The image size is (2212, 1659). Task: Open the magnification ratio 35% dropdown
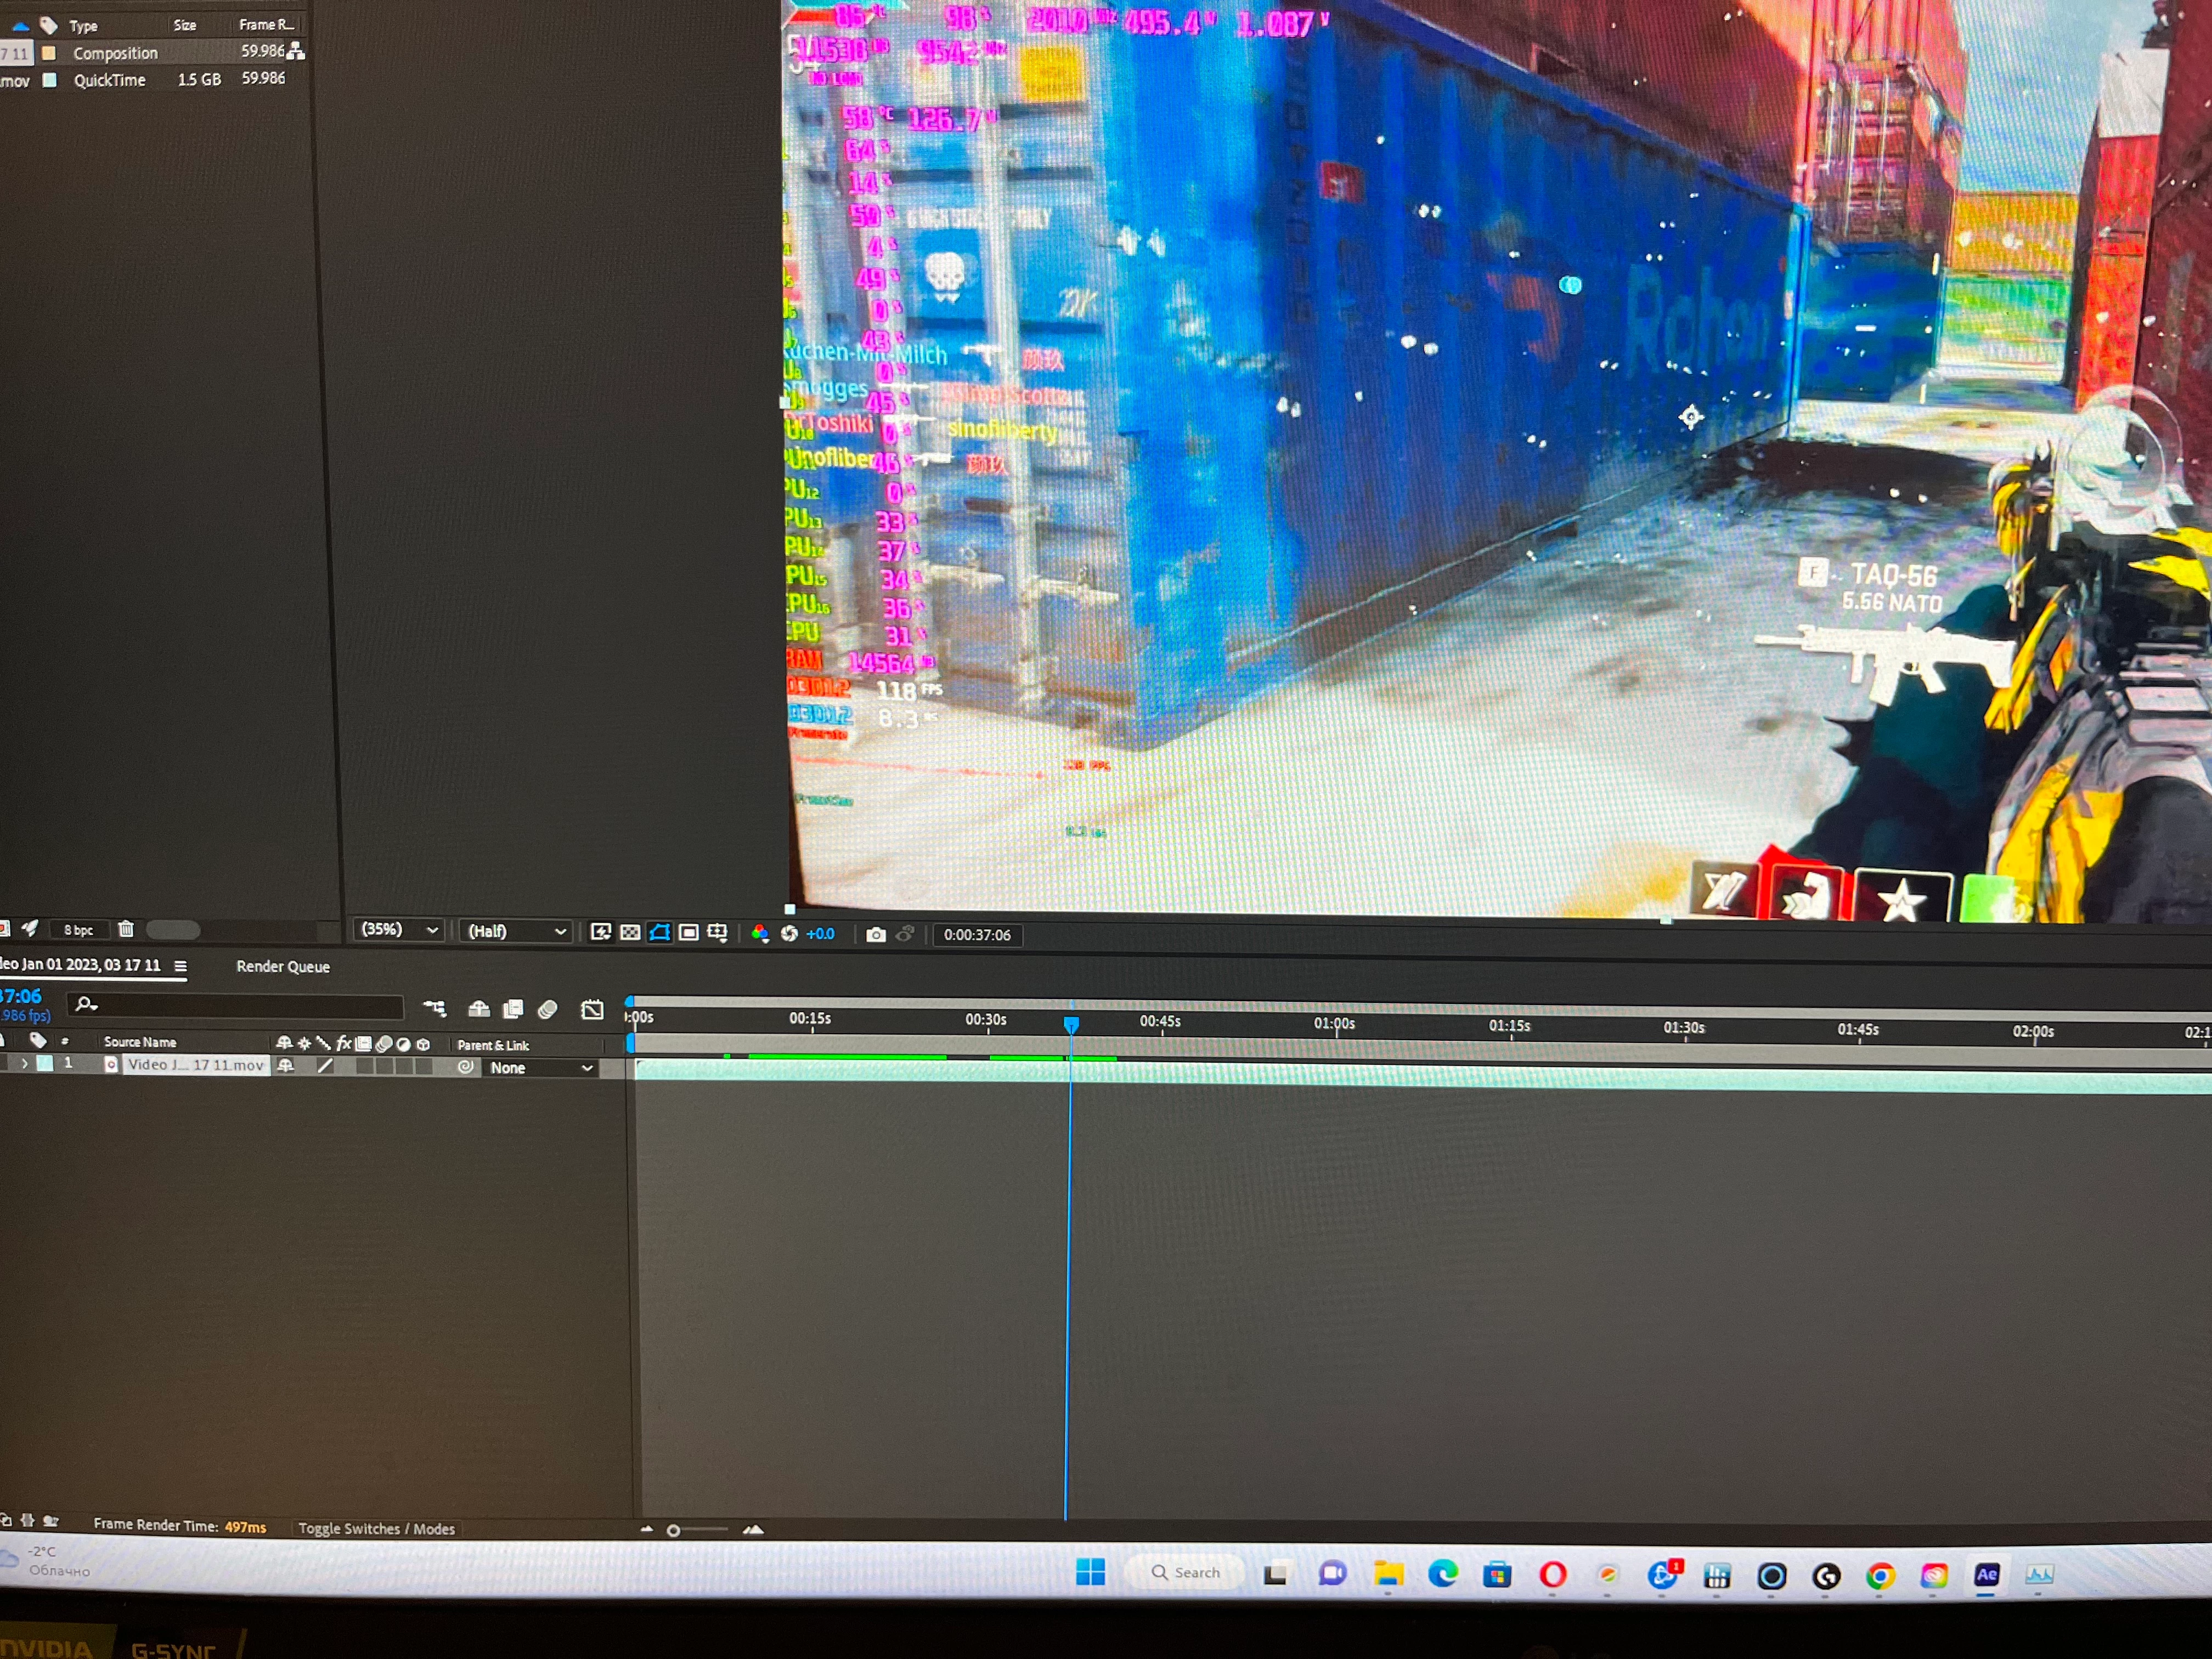click(399, 930)
